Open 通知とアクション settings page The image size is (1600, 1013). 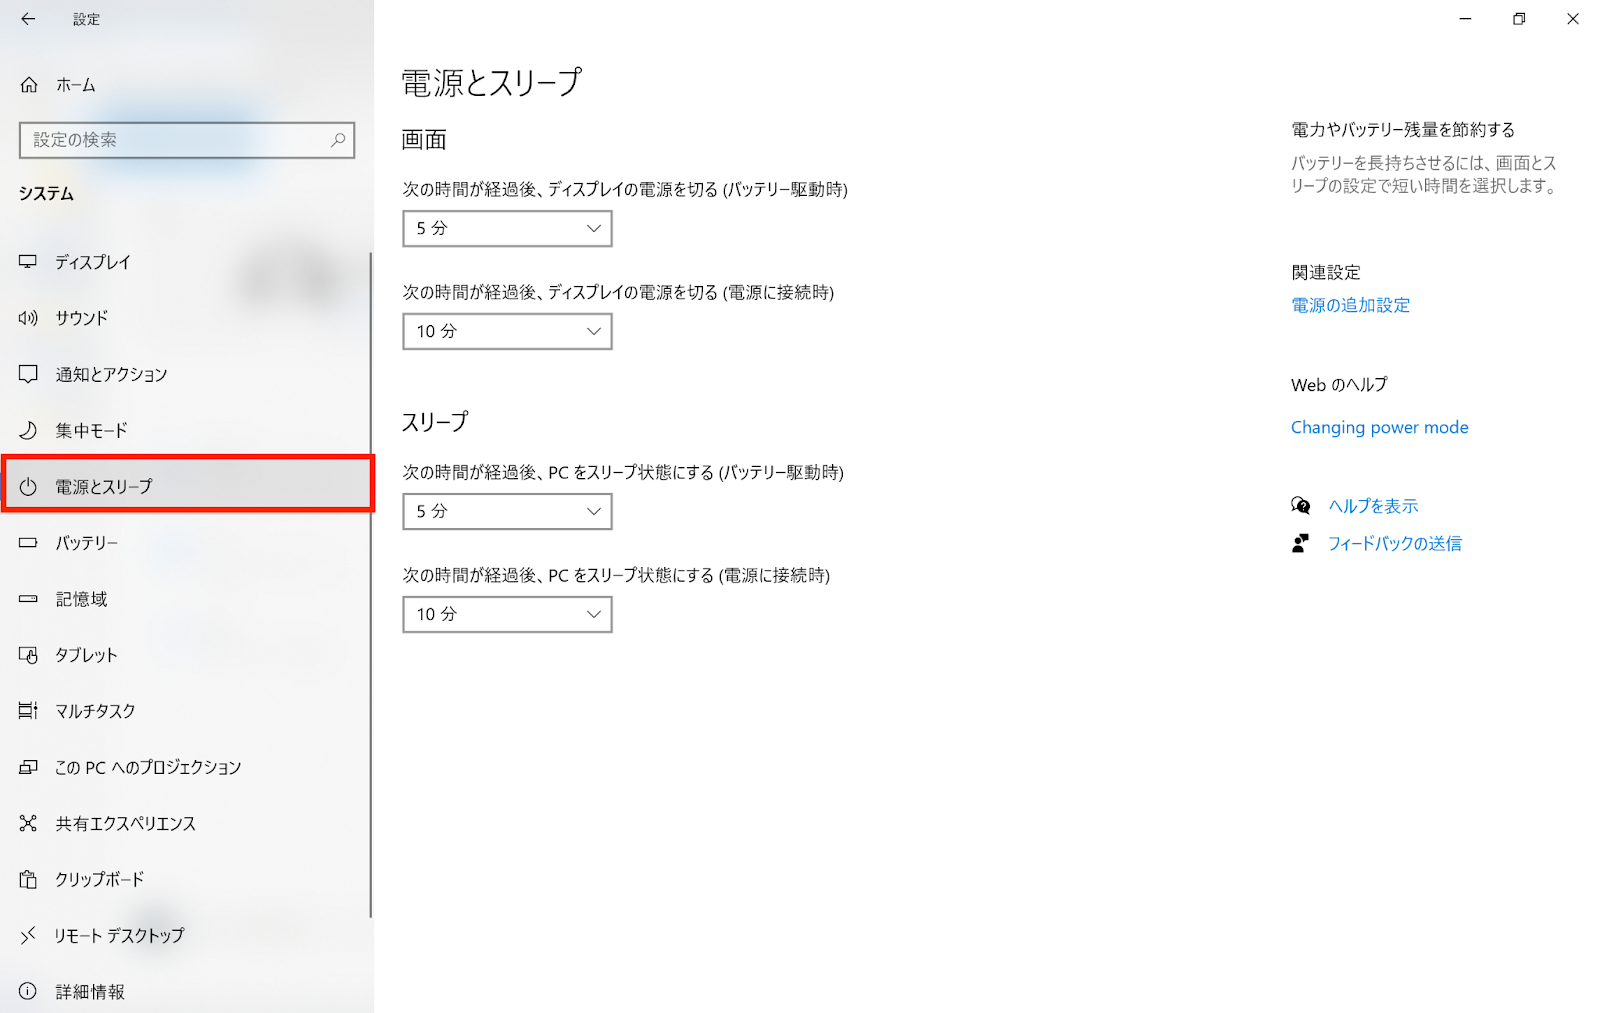click(x=185, y=374)
